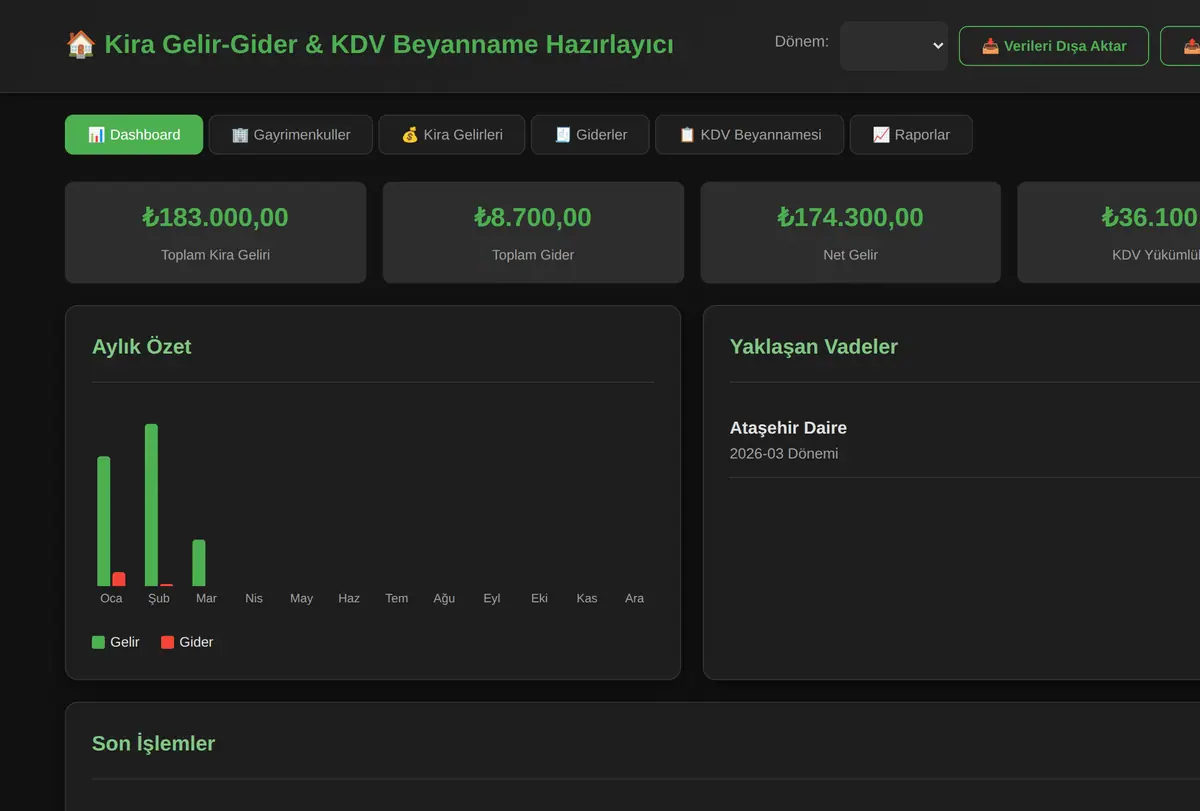
Task: Open the Dönem period dropdown
Action: click(x=894, y=46)
